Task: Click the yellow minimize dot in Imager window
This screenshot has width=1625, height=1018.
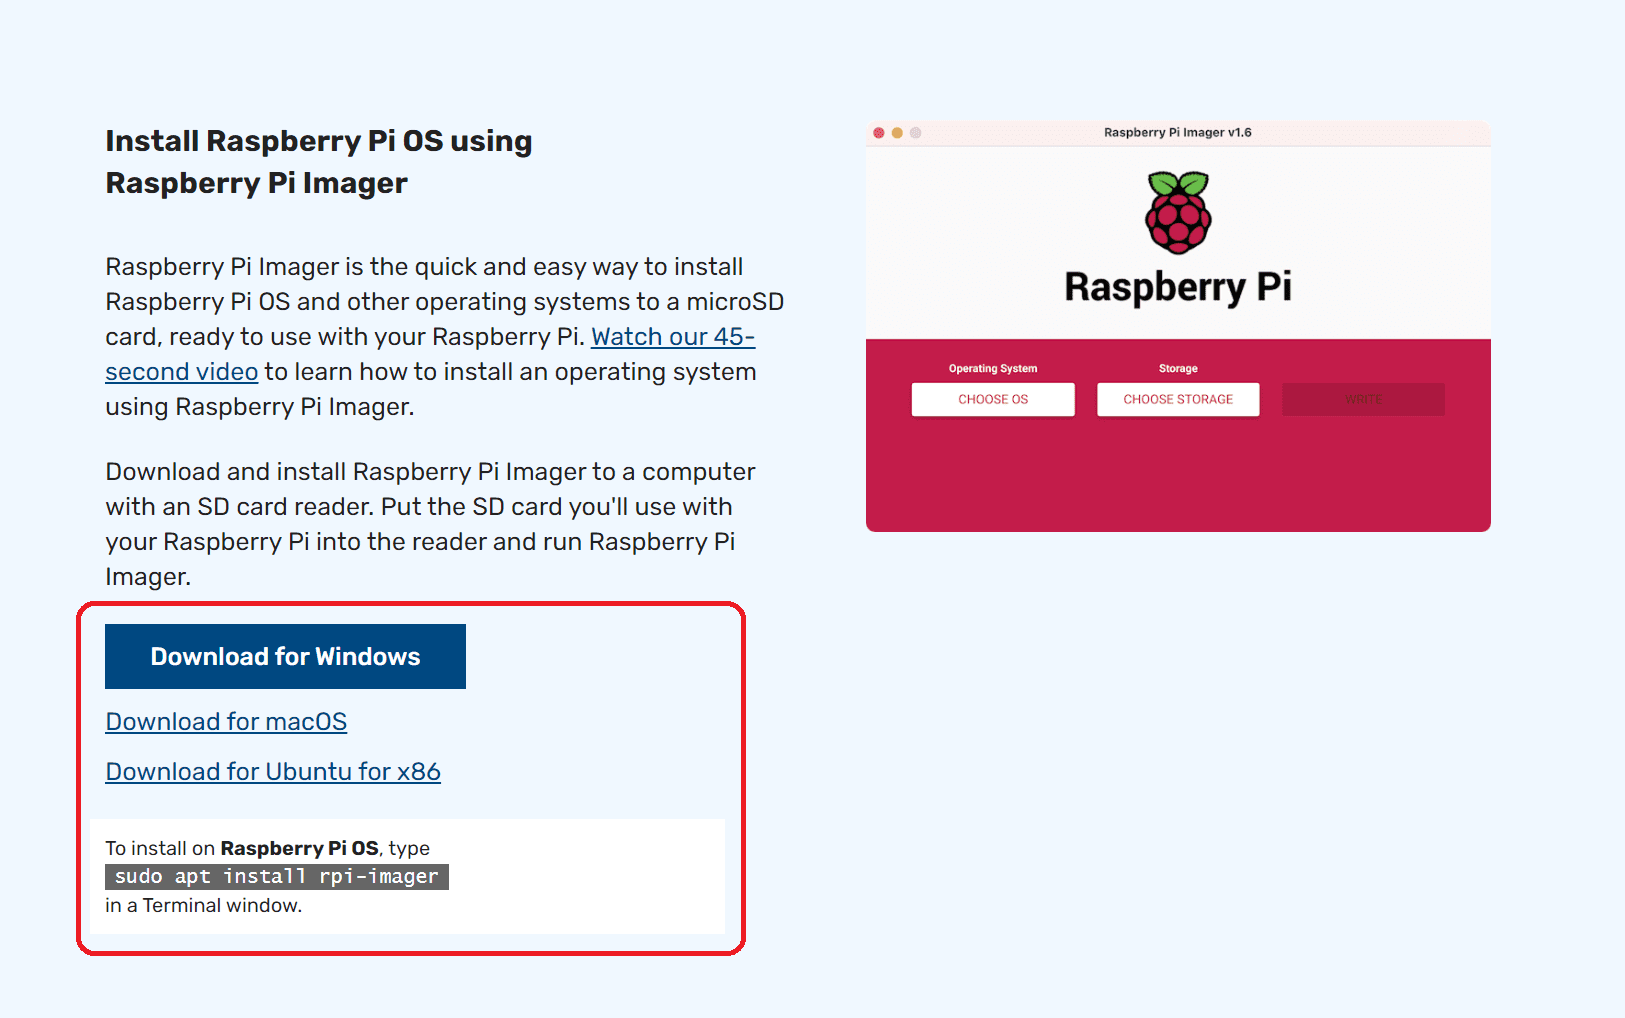Action: click(x=897, y=133)
